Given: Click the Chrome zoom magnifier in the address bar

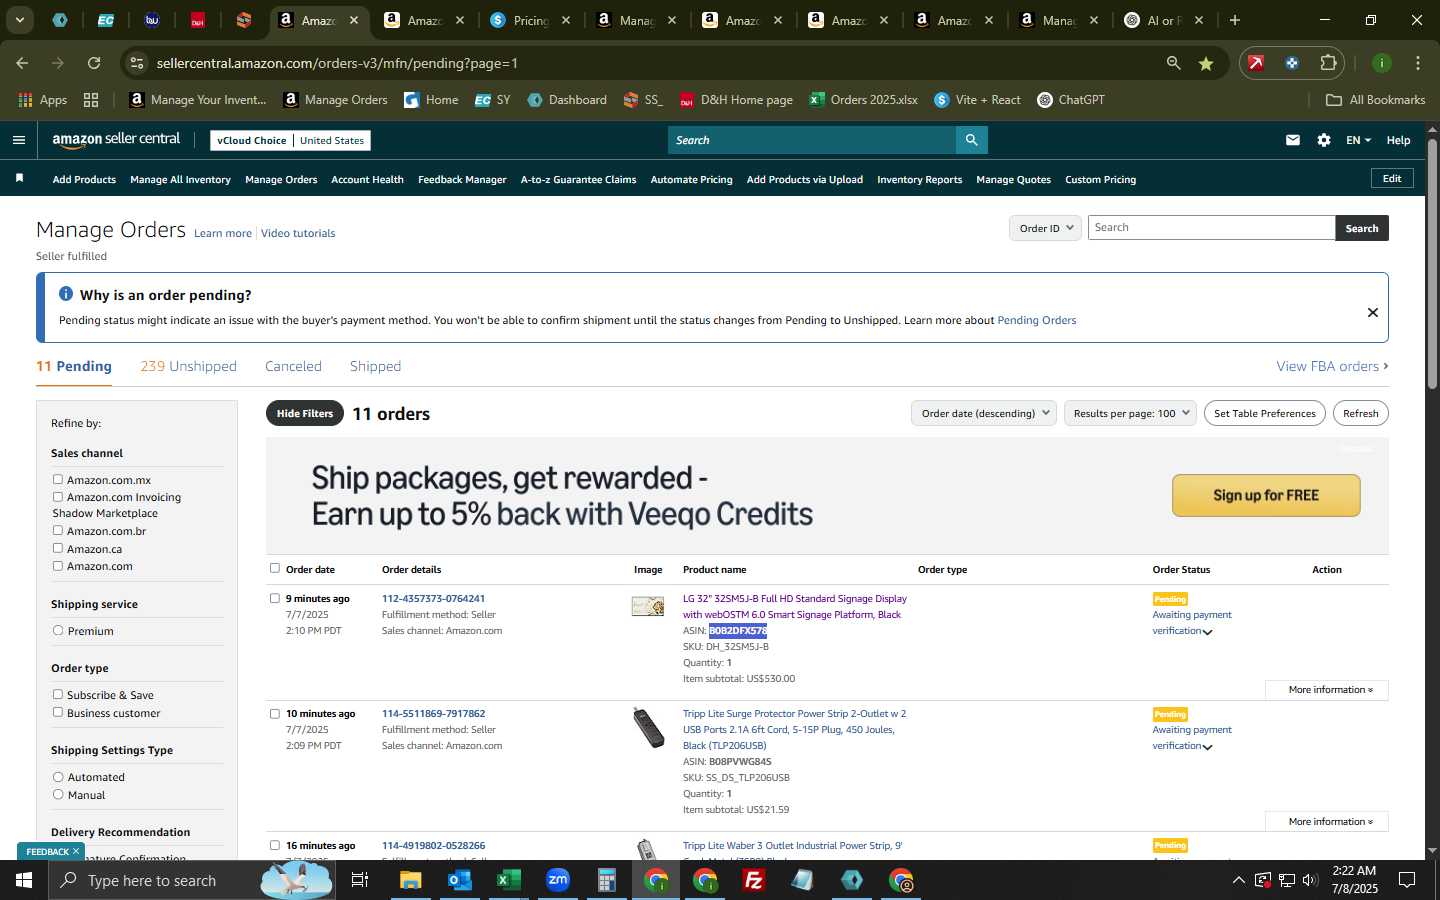Looking at the screenshot, I should pos(1173,63).
